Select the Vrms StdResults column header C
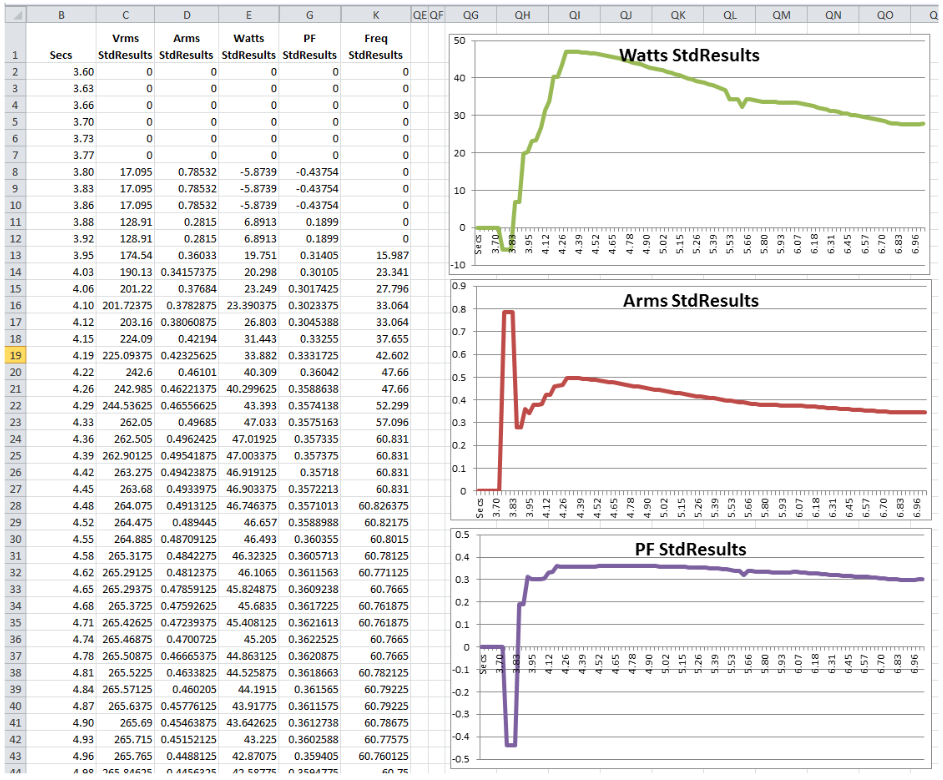 124,15
